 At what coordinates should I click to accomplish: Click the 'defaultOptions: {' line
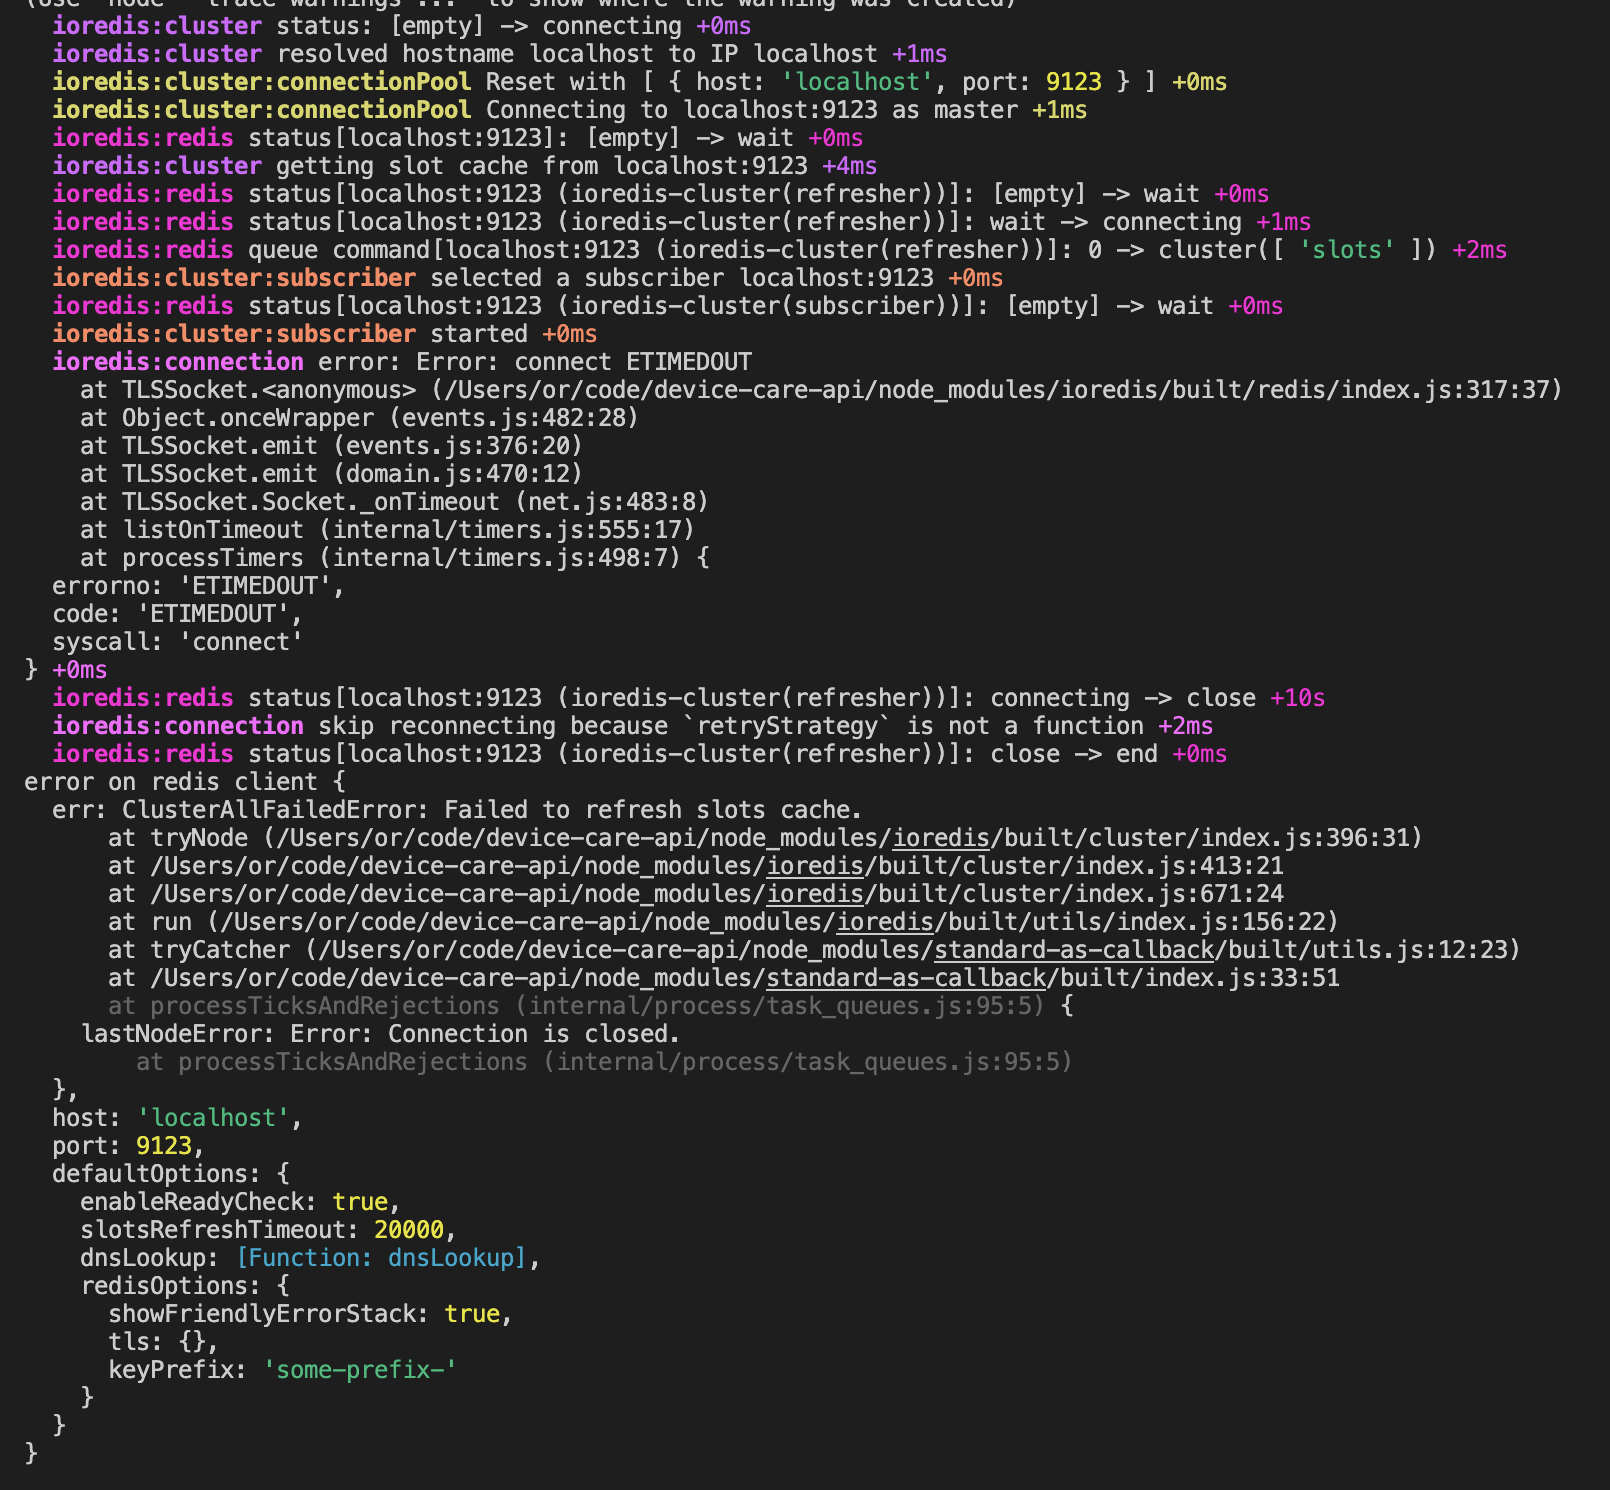(170, 1174)
